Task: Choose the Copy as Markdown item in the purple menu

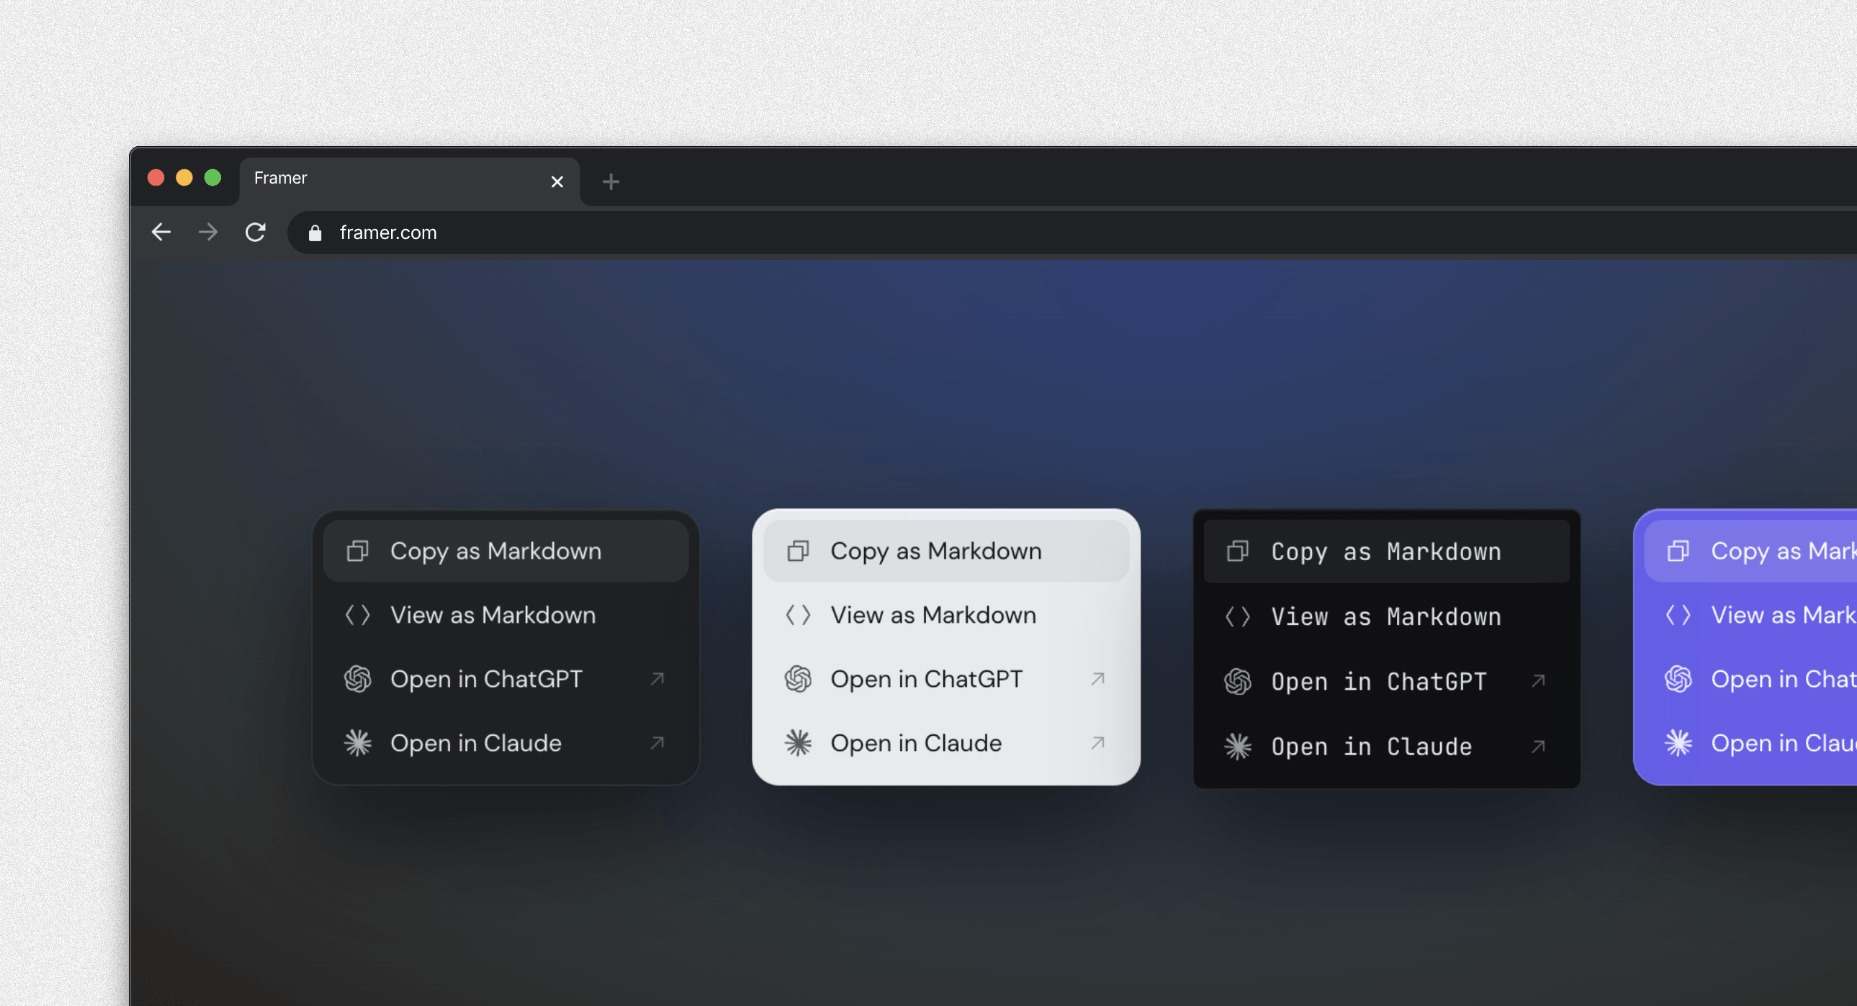Action: (1751, 551)
